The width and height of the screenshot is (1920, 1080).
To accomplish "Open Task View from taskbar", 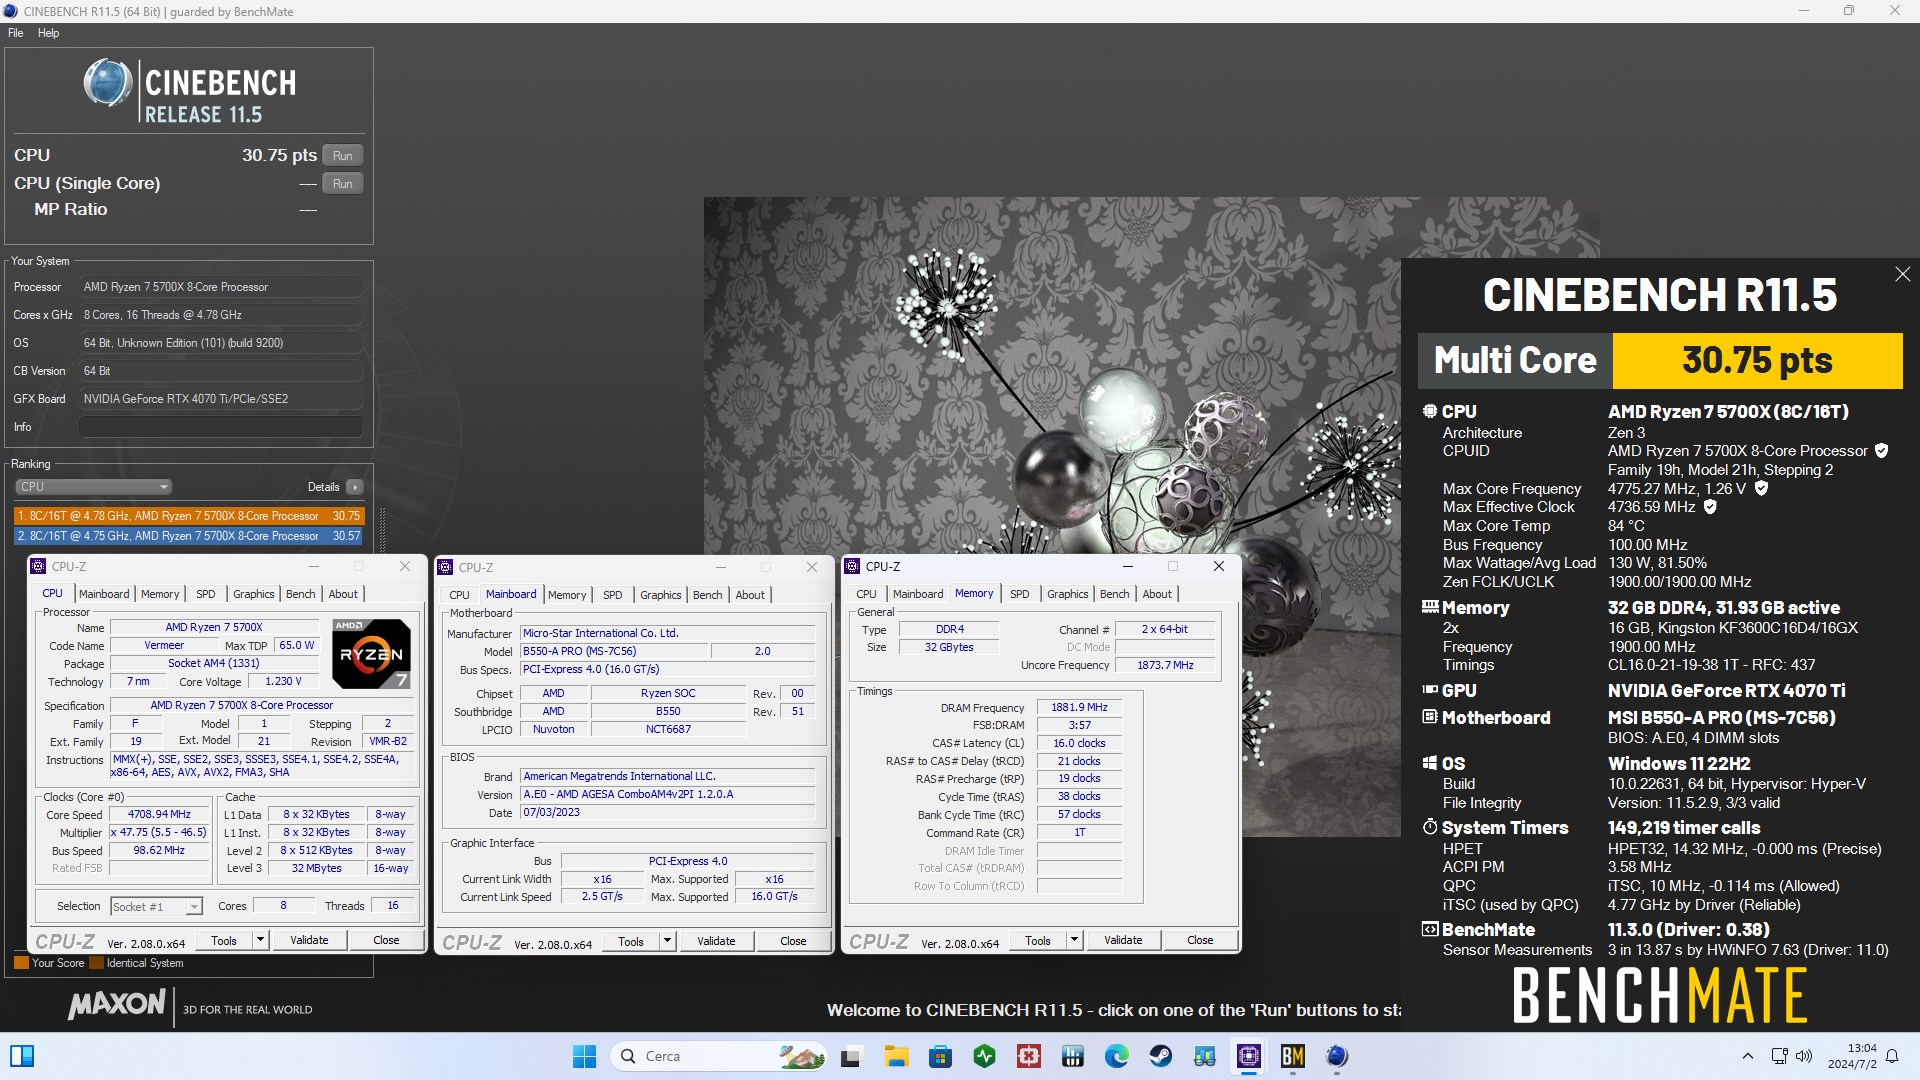I will pos(851,1056).
